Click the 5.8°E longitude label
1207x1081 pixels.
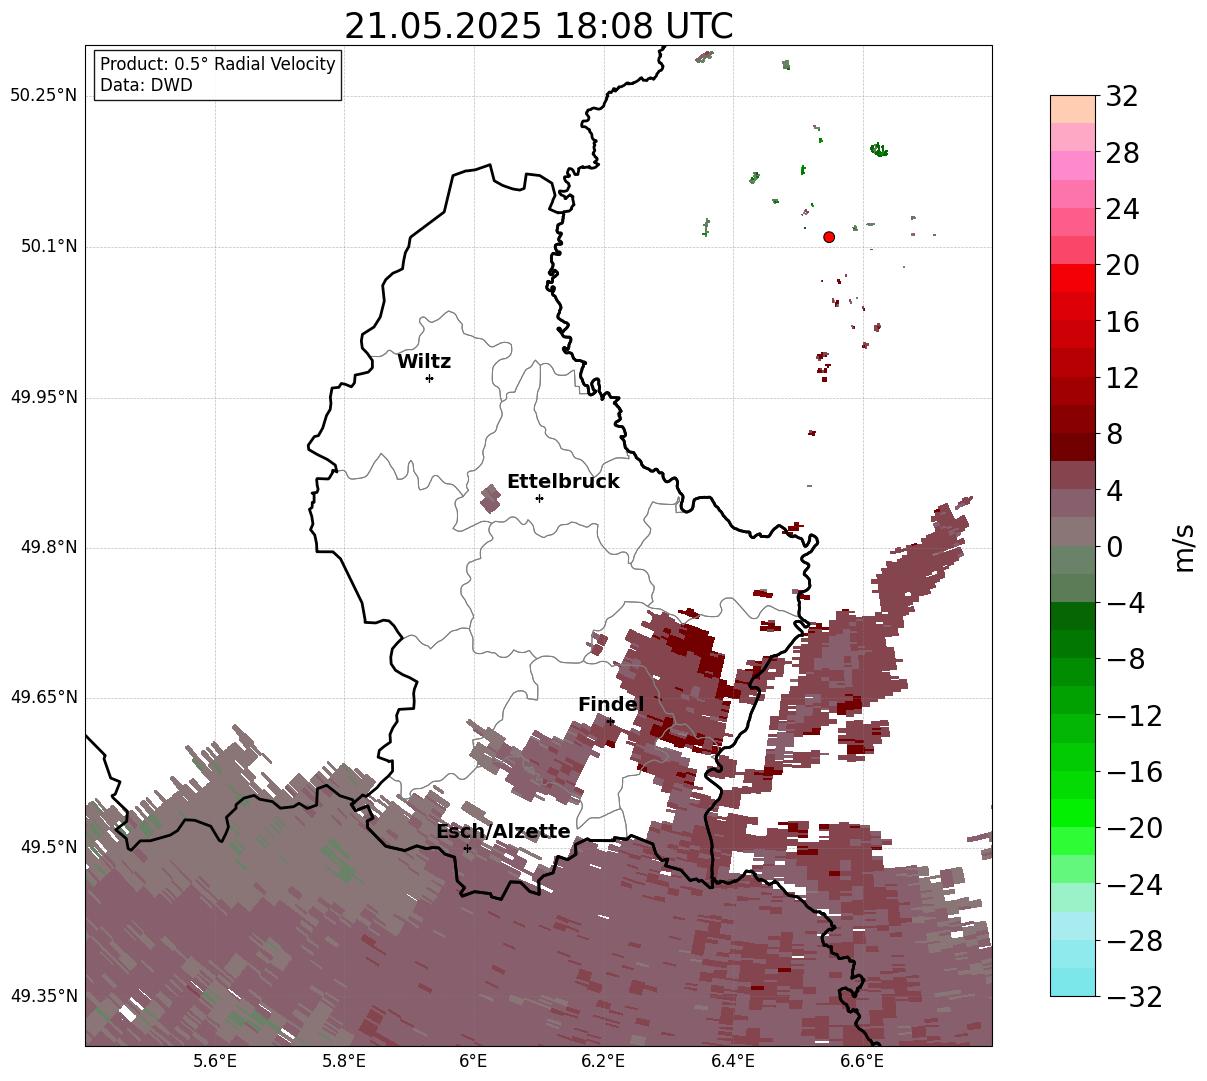click(x=344, y=1060)
